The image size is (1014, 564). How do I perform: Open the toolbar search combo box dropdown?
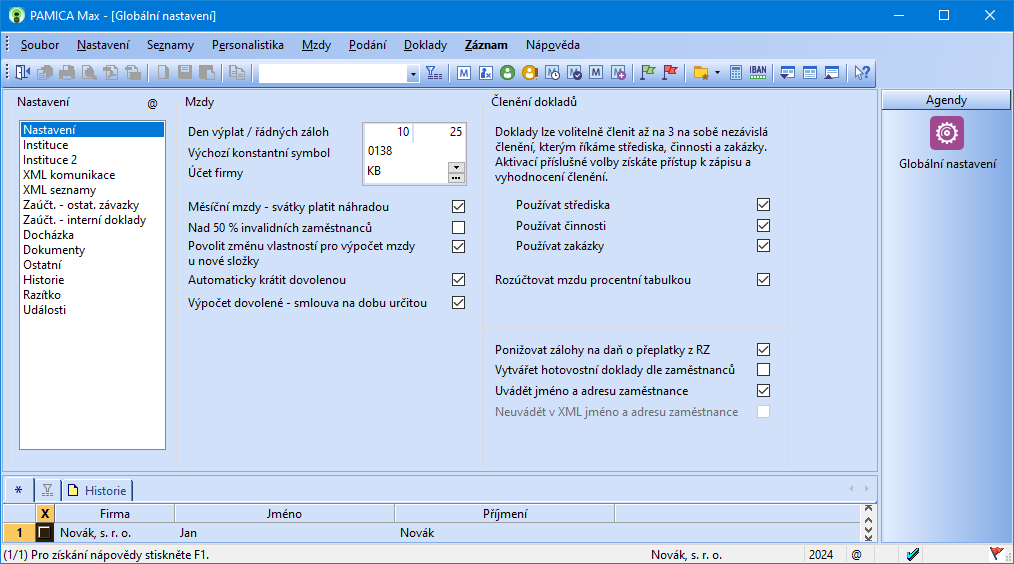tap(413, 74)
